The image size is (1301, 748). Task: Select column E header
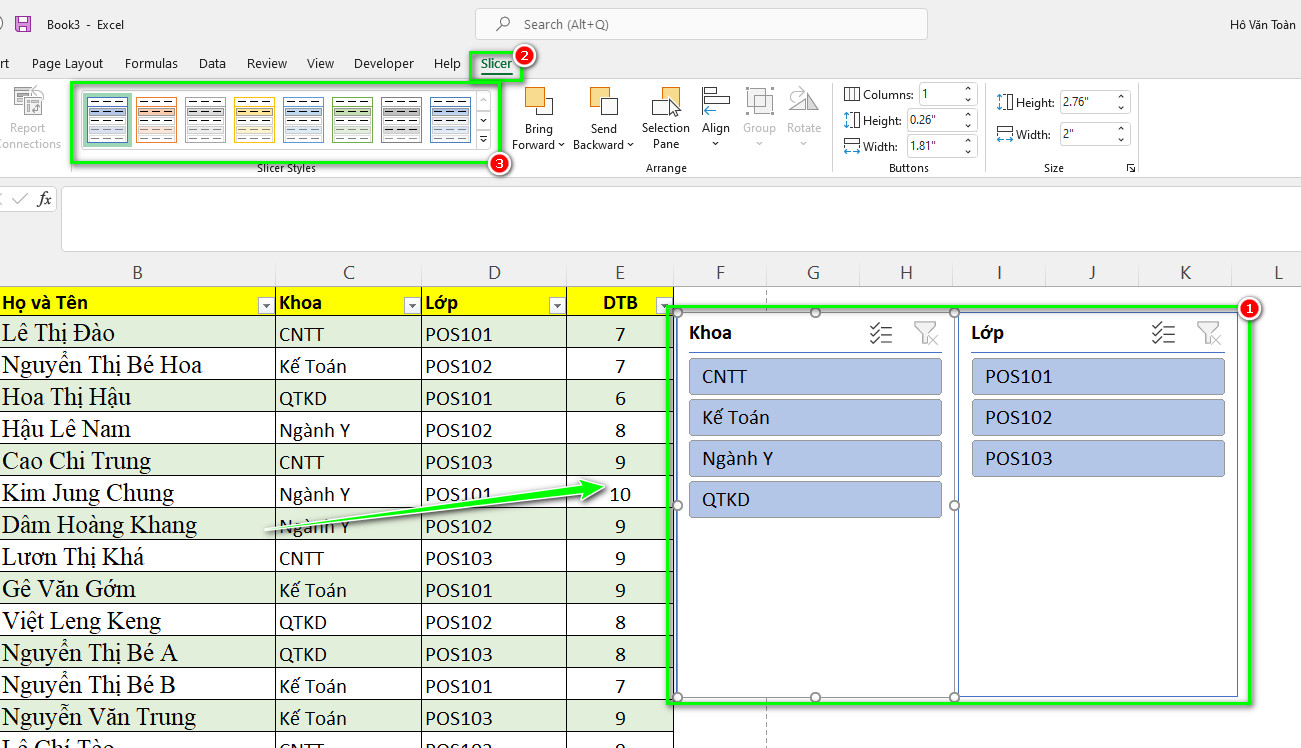pyautogui.click(x=620, y=272)
